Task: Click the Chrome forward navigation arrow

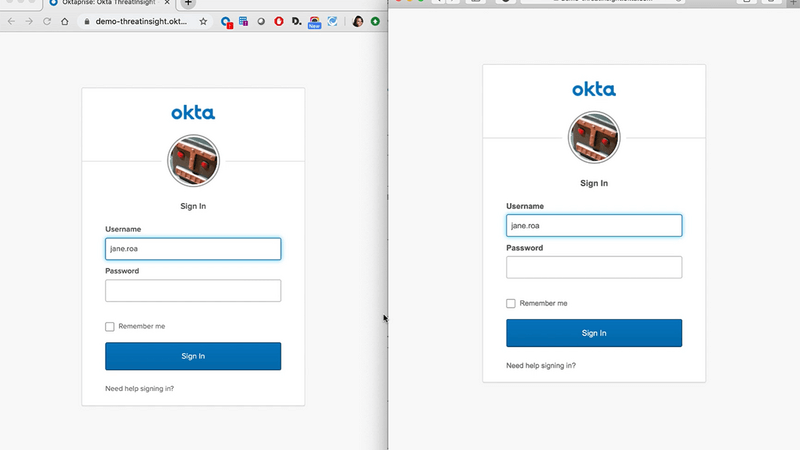Action: [x=28, y=21]
